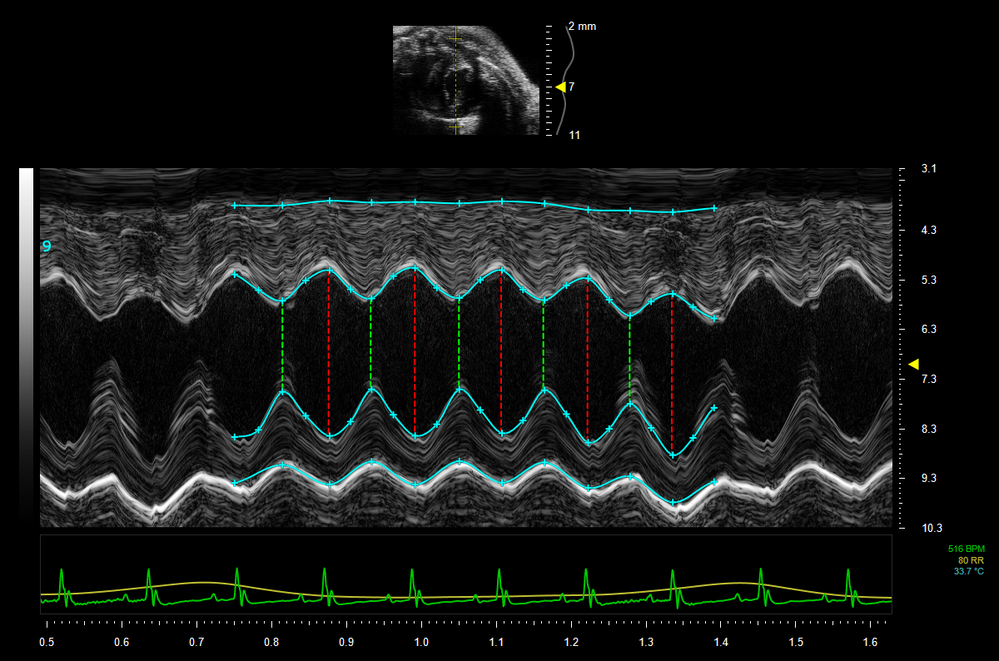This screenshot has height=661, width=999.
Task: Open the B-mode heart thumbnail image
Action: (466, 80)
